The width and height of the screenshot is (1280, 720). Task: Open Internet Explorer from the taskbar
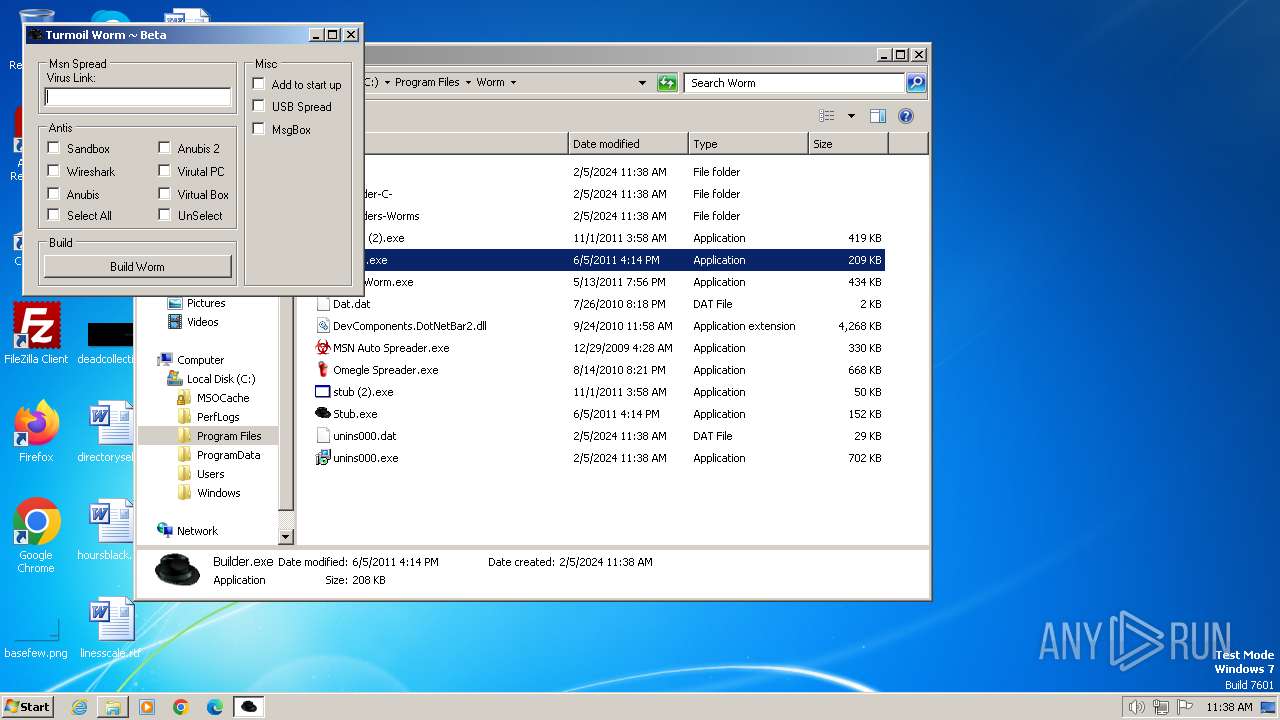click(79, 707)
